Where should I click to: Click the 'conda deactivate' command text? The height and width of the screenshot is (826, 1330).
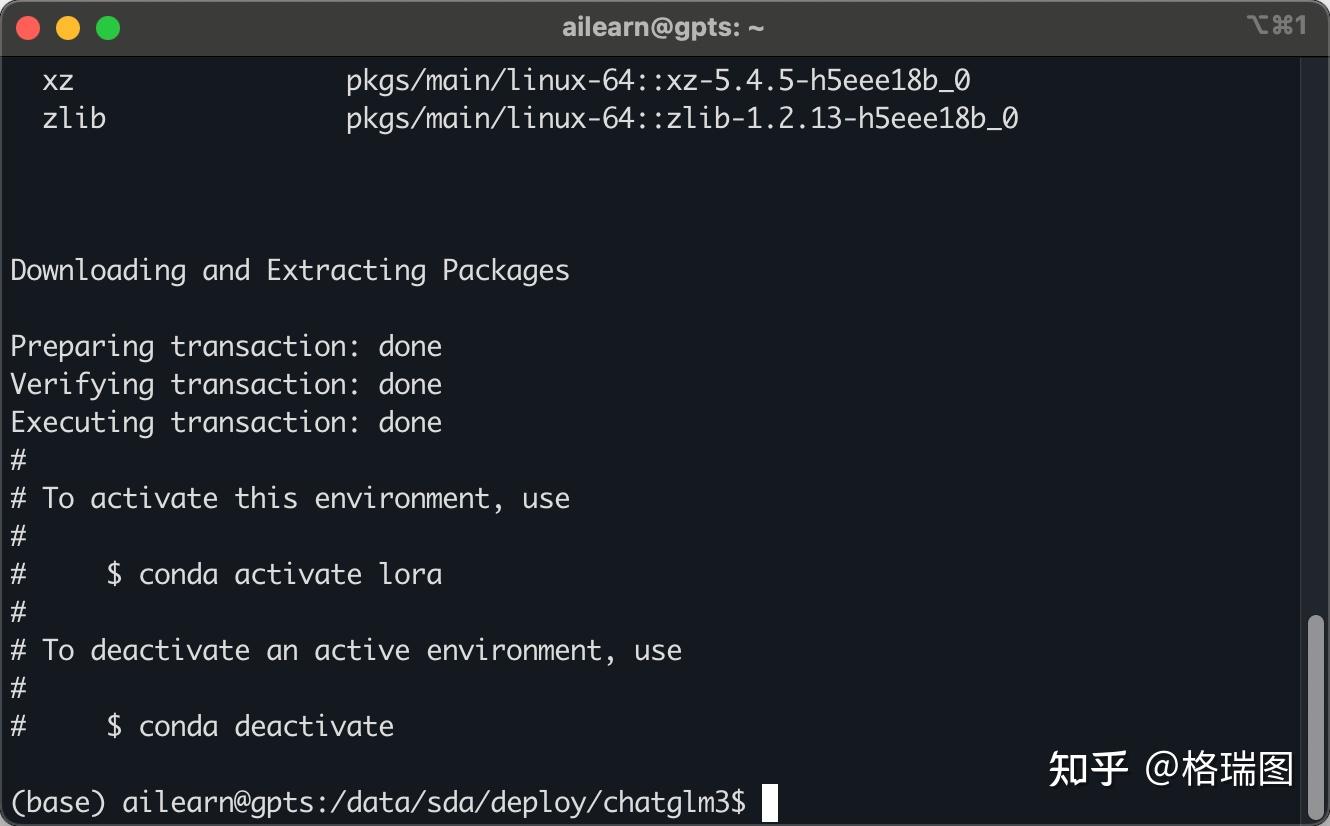[x=266, y=727]
